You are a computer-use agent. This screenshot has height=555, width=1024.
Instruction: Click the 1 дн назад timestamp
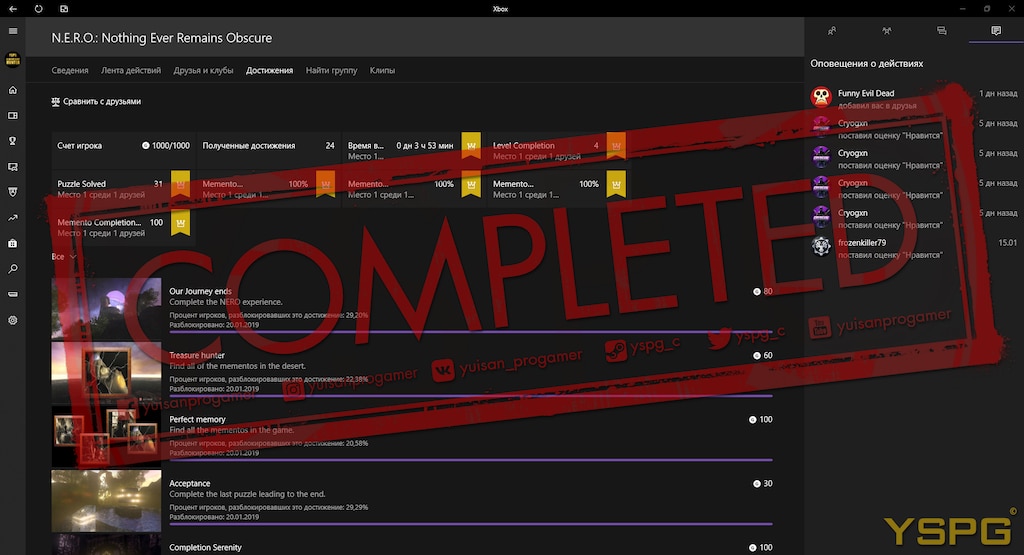click(x=998, y=93)
